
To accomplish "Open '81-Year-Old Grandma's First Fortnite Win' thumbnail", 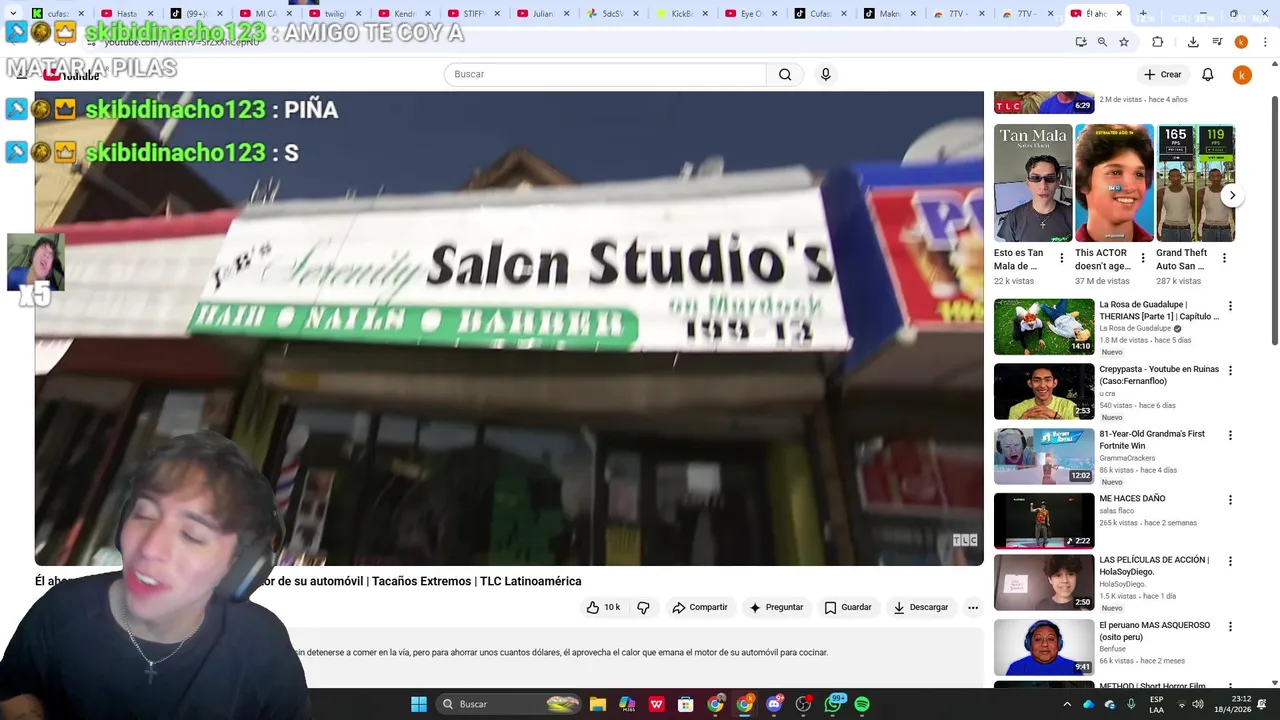I will point(1044,456).
